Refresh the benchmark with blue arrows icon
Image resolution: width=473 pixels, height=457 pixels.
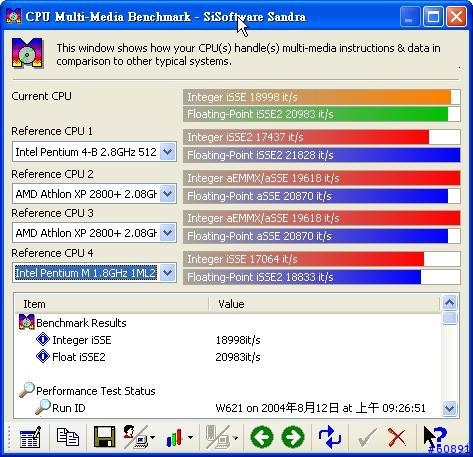[x=330, y=437]
